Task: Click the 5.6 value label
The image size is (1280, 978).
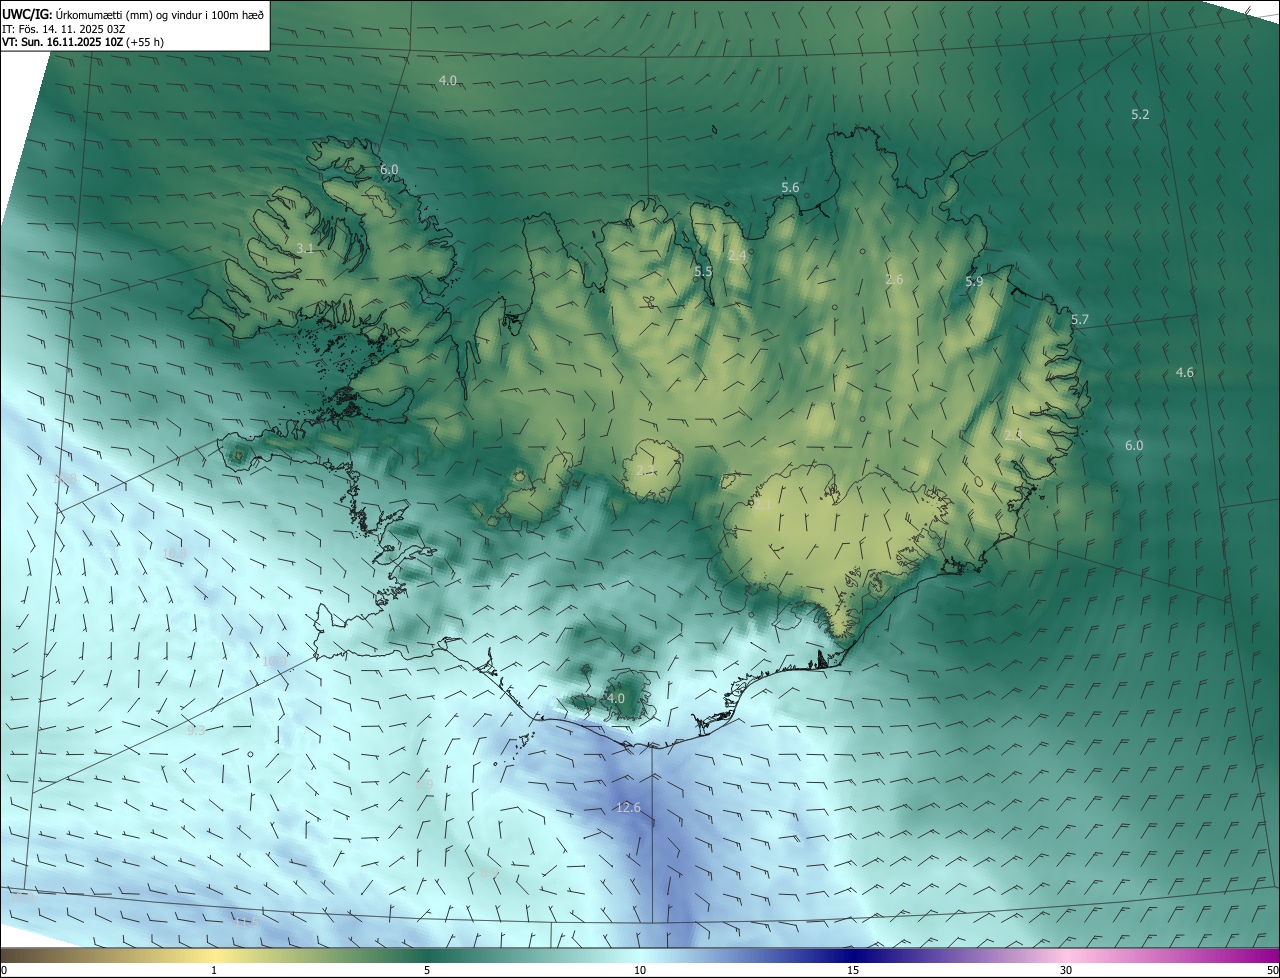Action: pos(790,188)
